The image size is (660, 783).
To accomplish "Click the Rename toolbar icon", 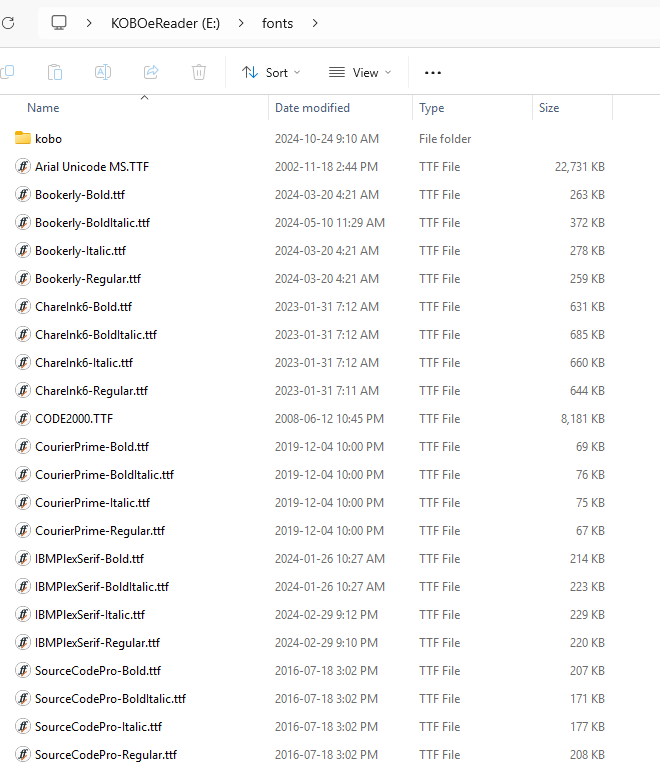I will coord(103,72).
